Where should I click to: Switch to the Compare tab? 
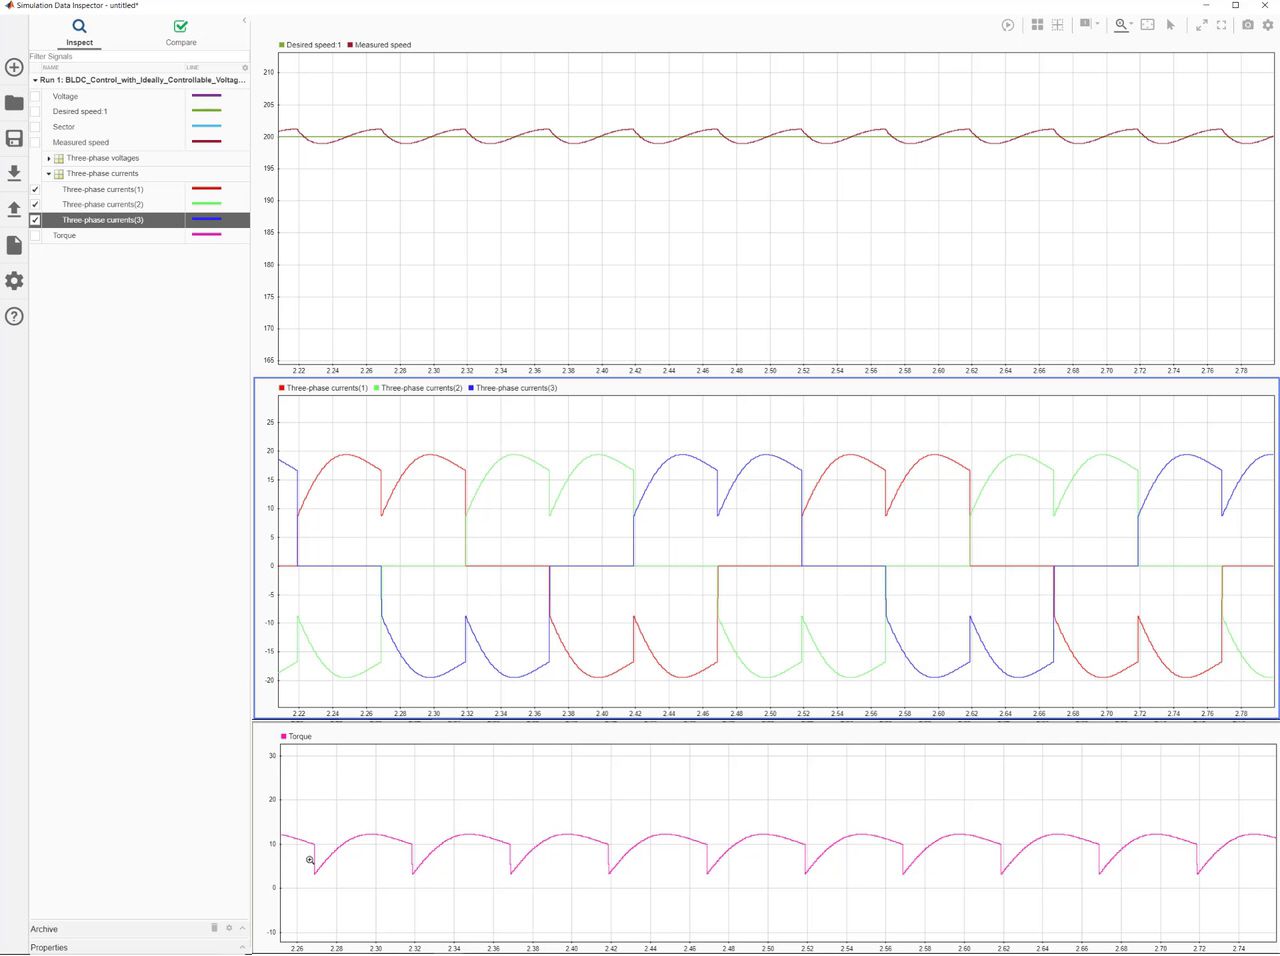181,32
